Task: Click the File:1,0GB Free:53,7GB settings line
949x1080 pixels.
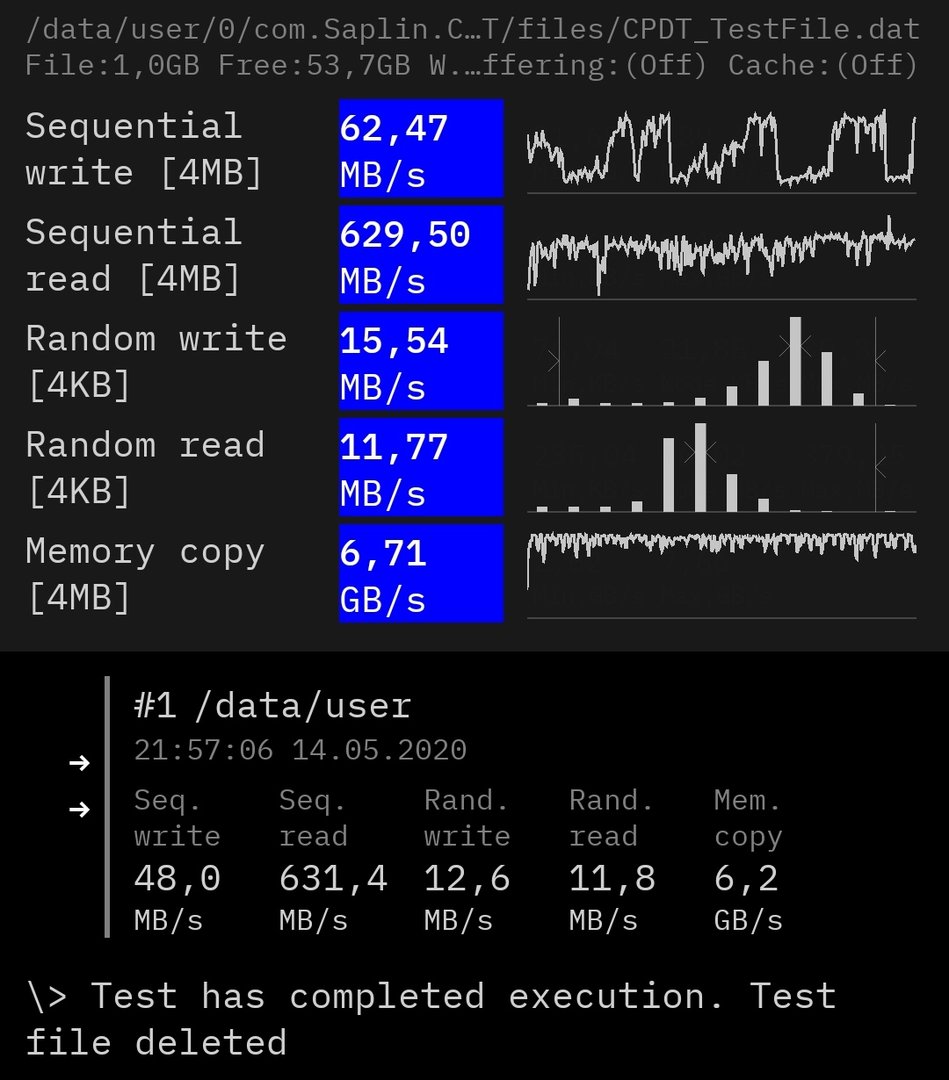Action: click(x=471, y=65)
